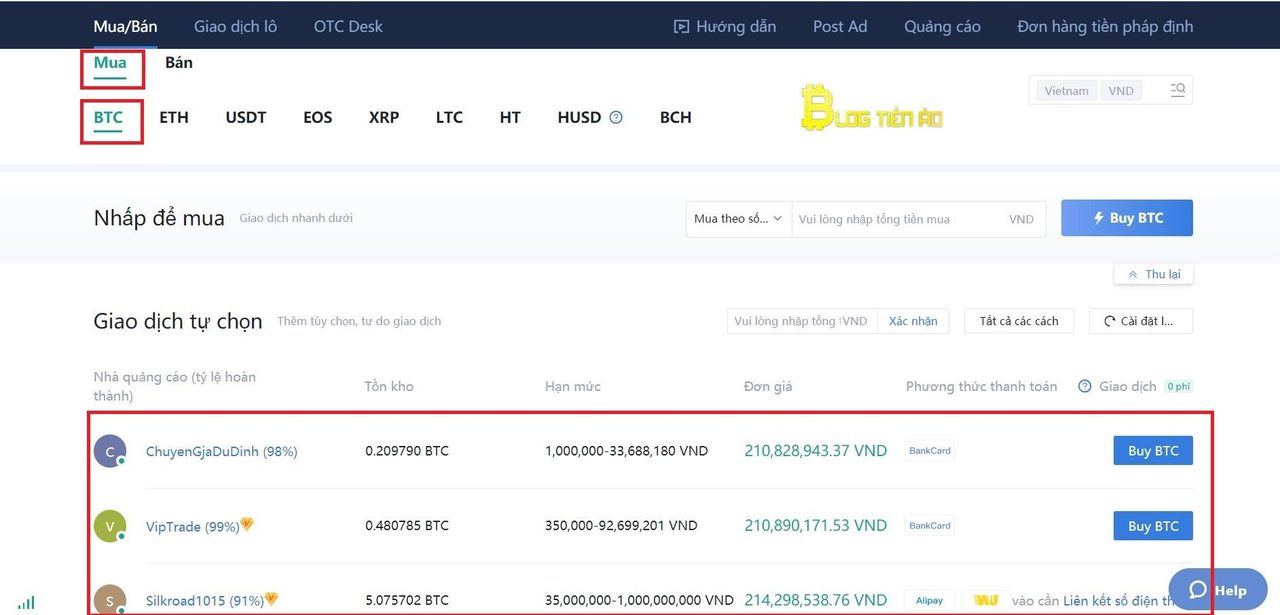The height and width of the screenshot is (615, 1280).
Task: Open the Vietnam country selector
Action: point(1067,90)
